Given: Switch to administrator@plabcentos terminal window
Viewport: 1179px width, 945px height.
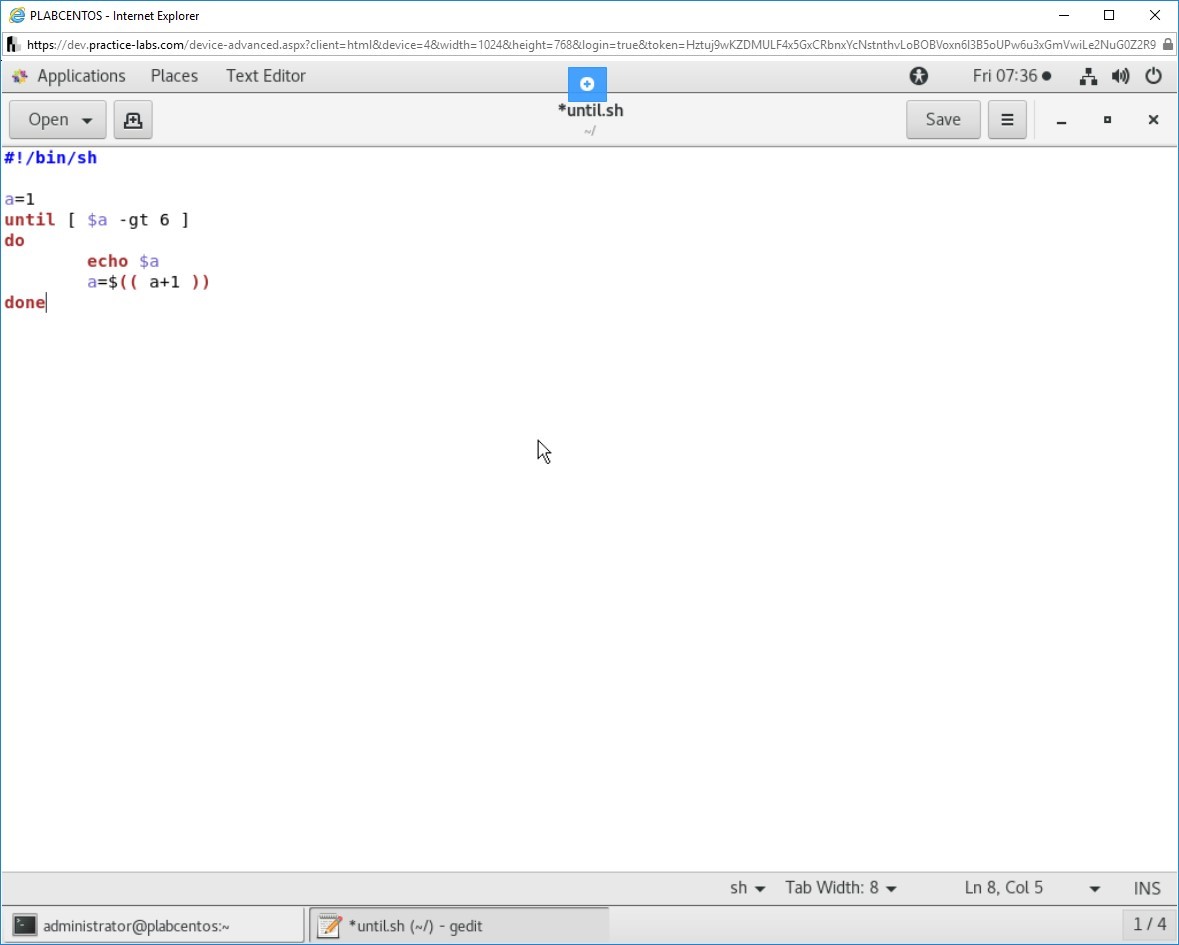Looking at the screenshot, I should pos(155,926).
